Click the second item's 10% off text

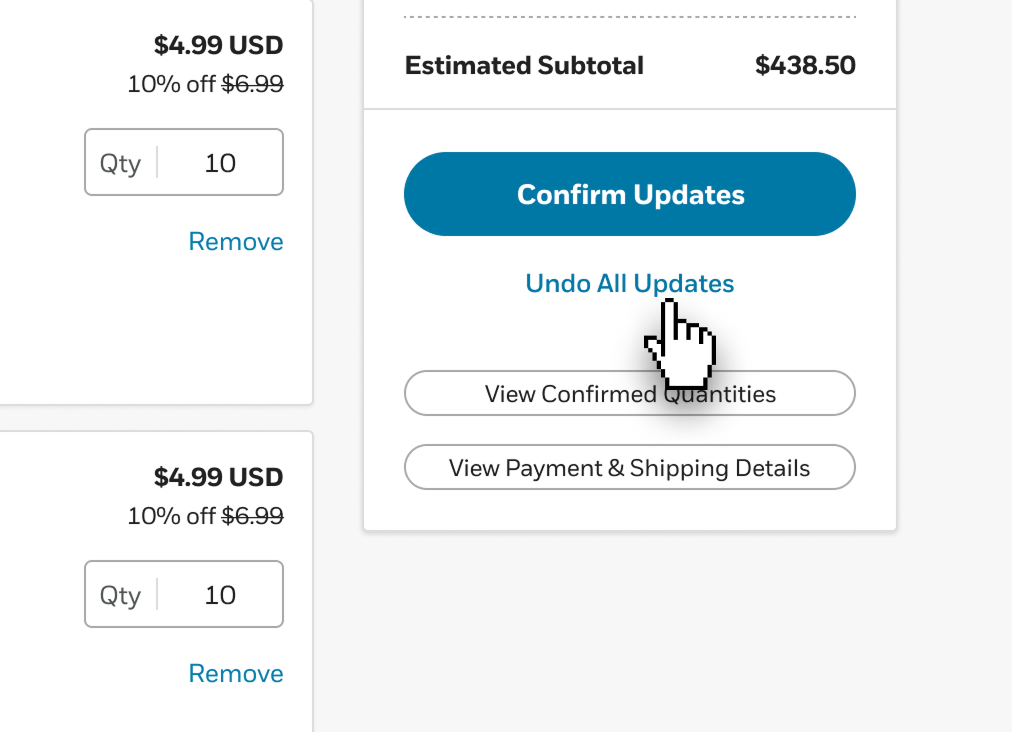[x=171, y=515]
